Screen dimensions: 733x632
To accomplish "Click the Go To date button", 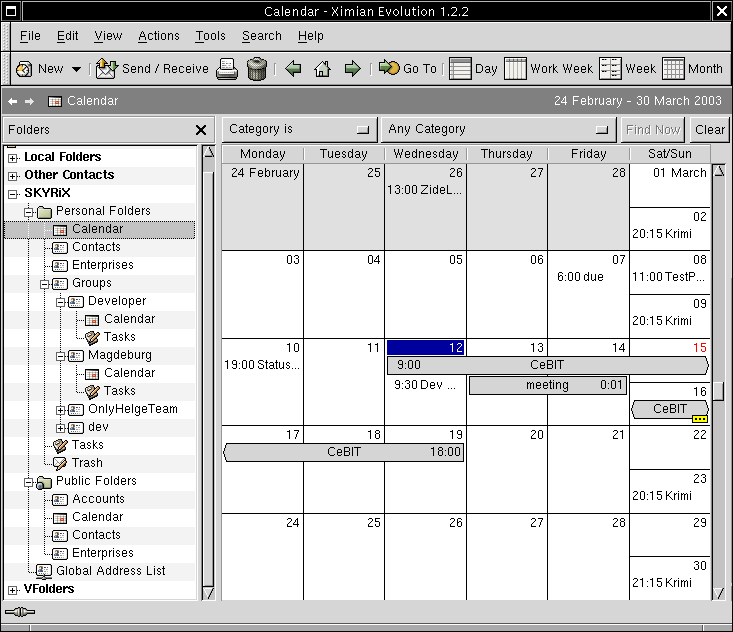I will click(x=408, y=69).
